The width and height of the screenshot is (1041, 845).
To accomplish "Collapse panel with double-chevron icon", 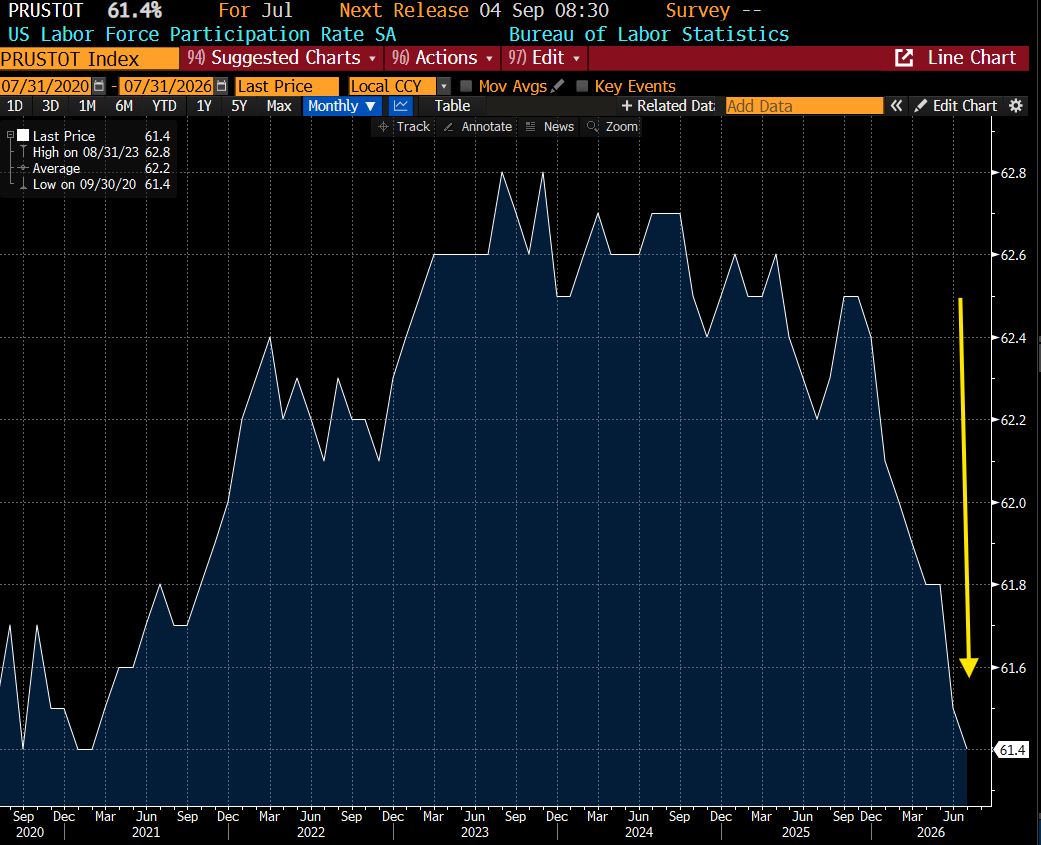I will (896, 106).
